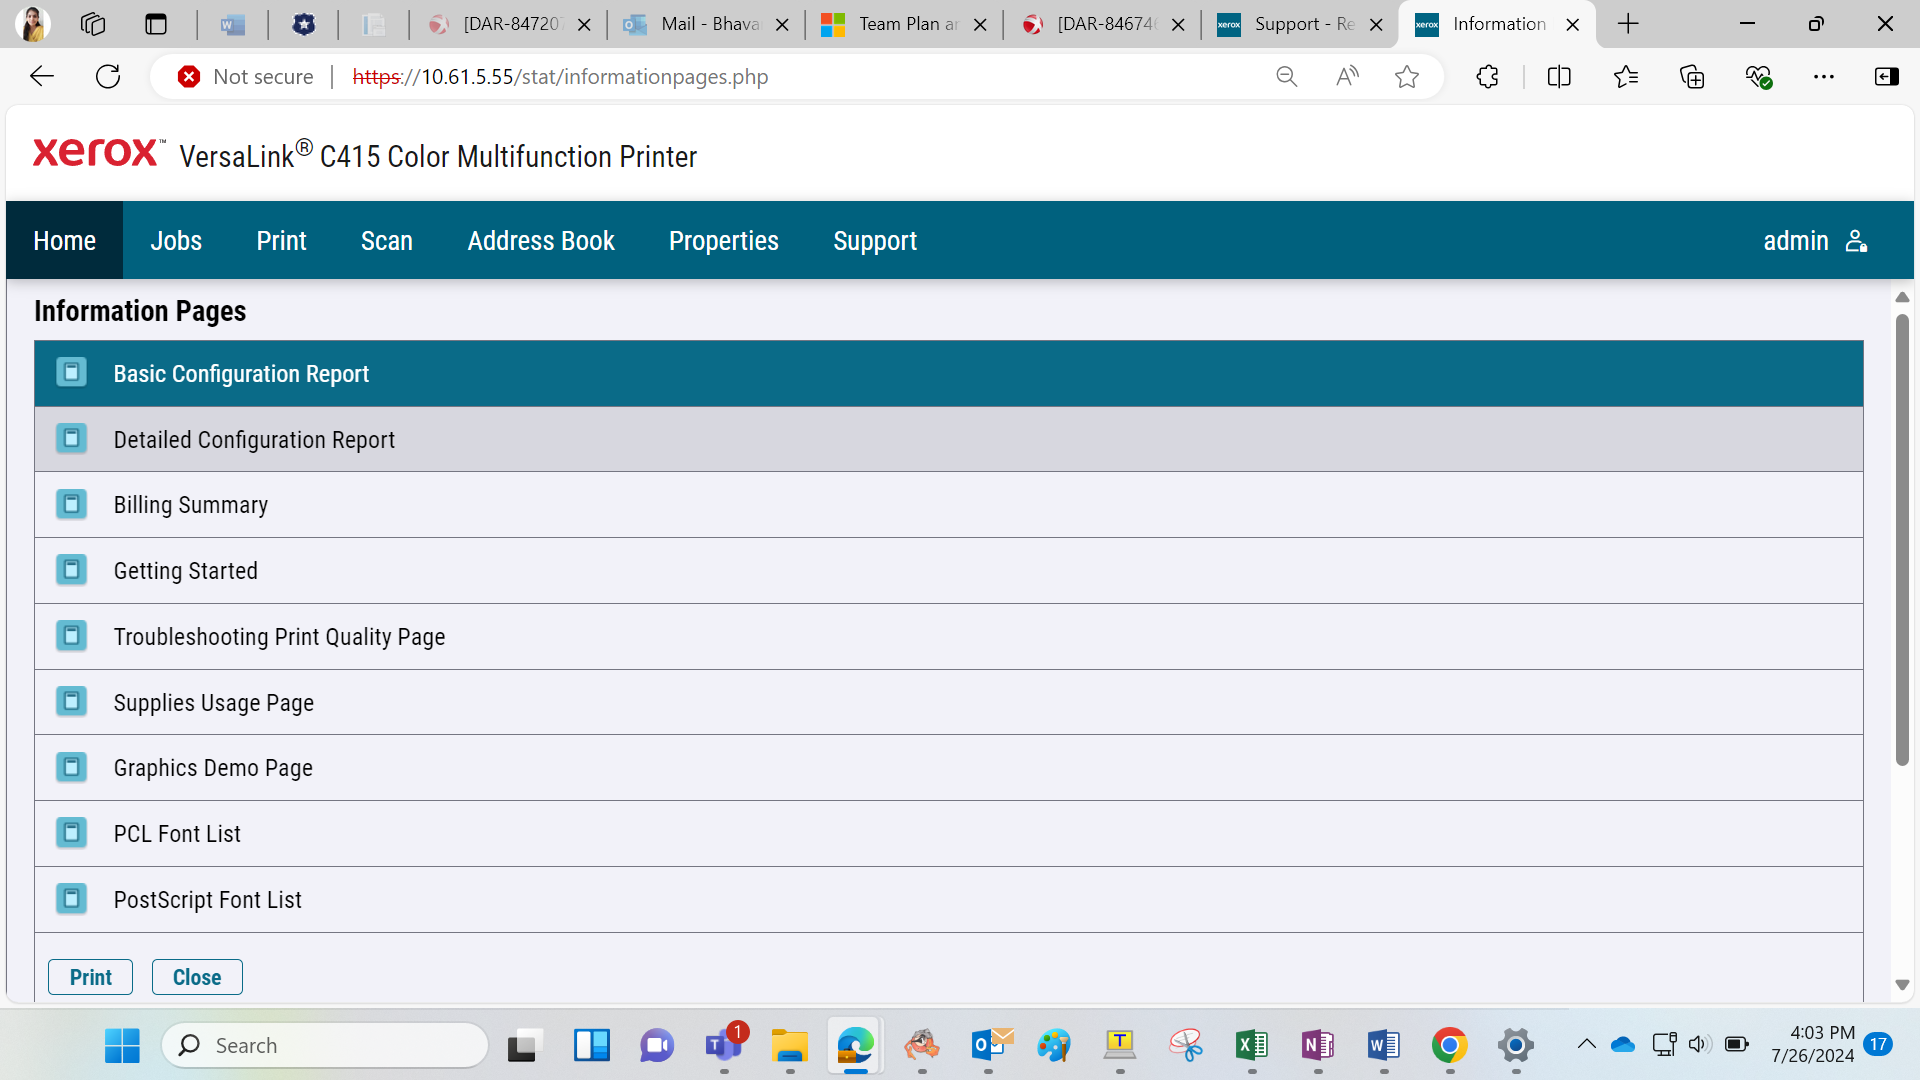Click the page vertical scrollbar down arrow
1920x1080 pixels.
click(1902, 986)
